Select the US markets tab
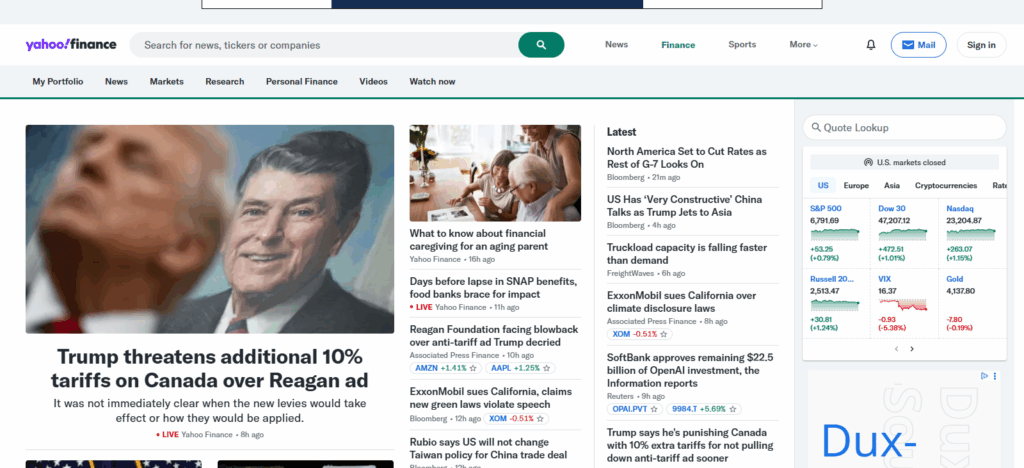 point(823,185)
